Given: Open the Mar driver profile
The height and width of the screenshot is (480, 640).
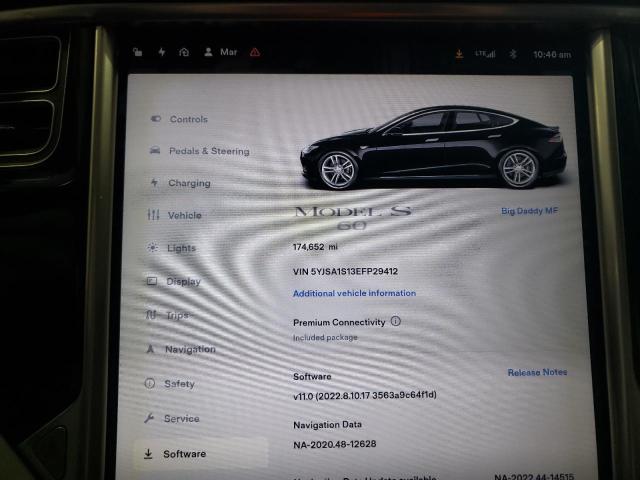Looking at the screenshot, I should (x=221, y=52).
